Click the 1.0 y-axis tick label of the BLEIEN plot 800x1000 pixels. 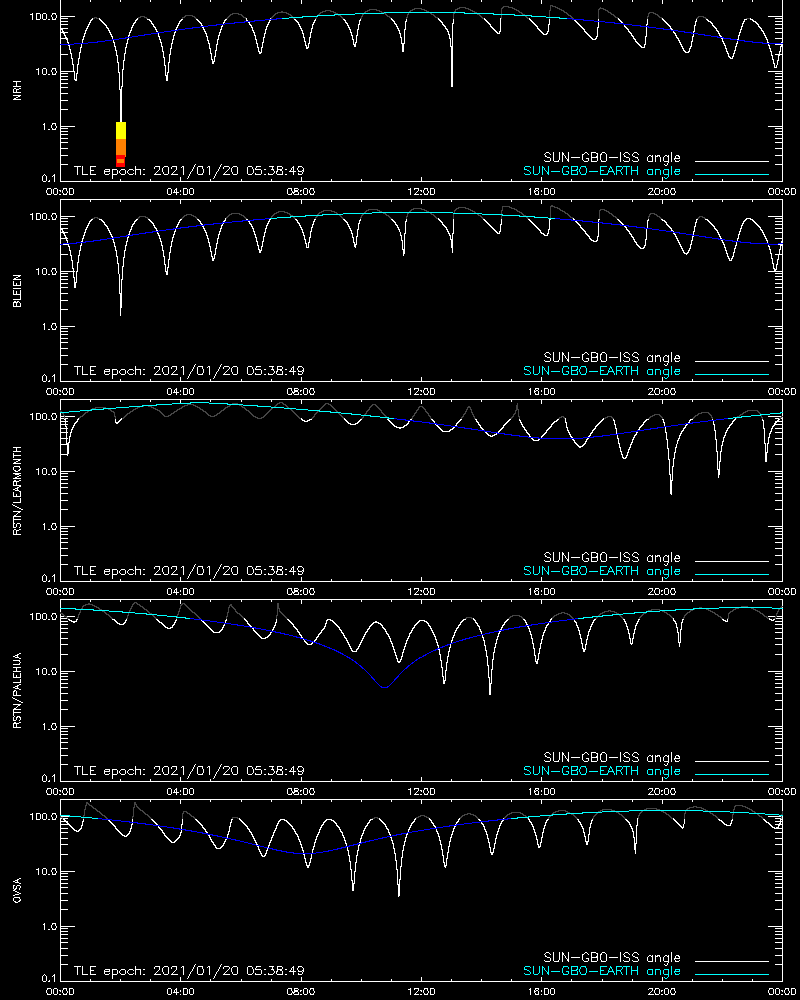(x=48, y=327)
